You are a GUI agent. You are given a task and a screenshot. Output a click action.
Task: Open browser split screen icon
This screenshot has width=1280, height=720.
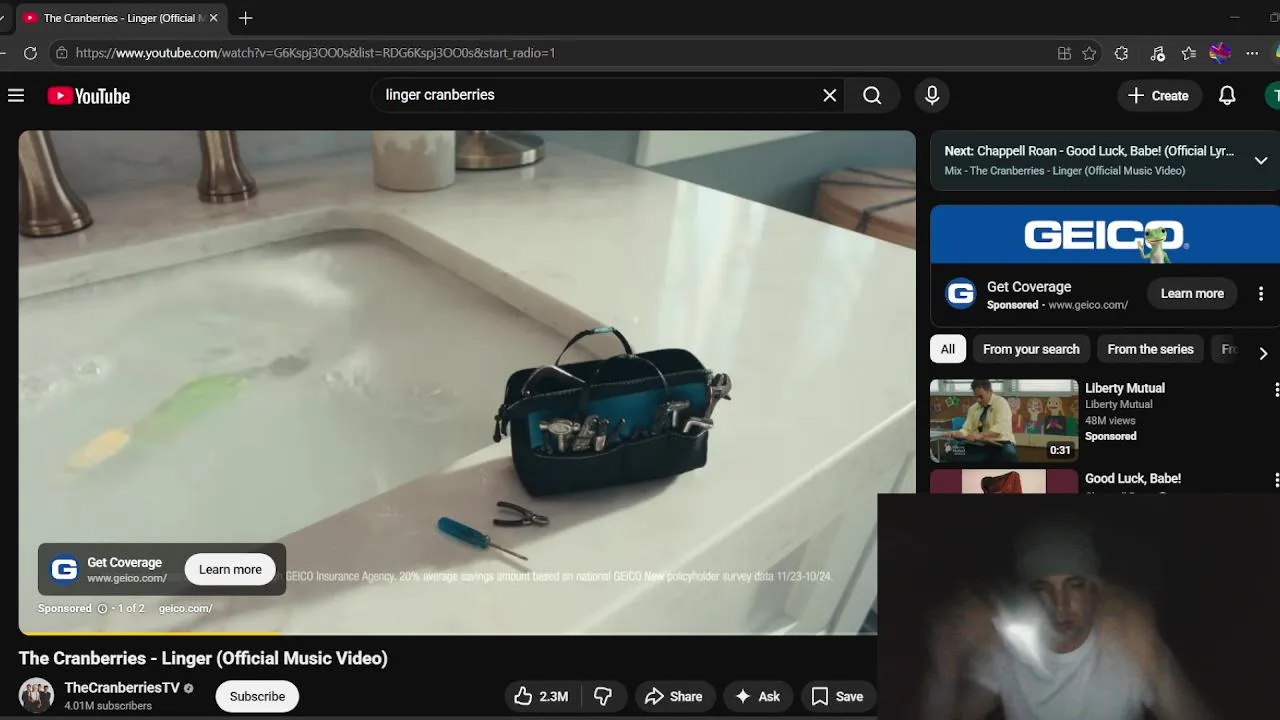(x=1064, y=53)
